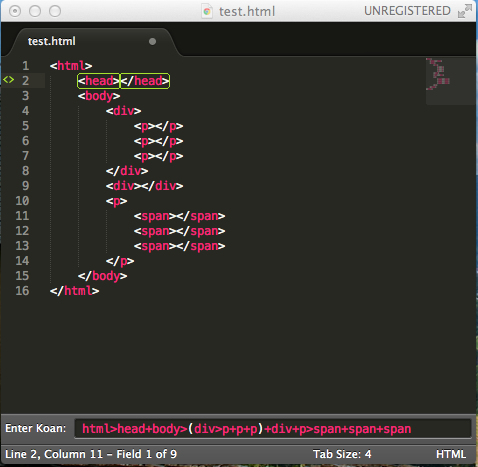Click line number 16 in the gutter
Image resolution: width=478 pixels, height=467 pixels.
click(x=22, y=291)
